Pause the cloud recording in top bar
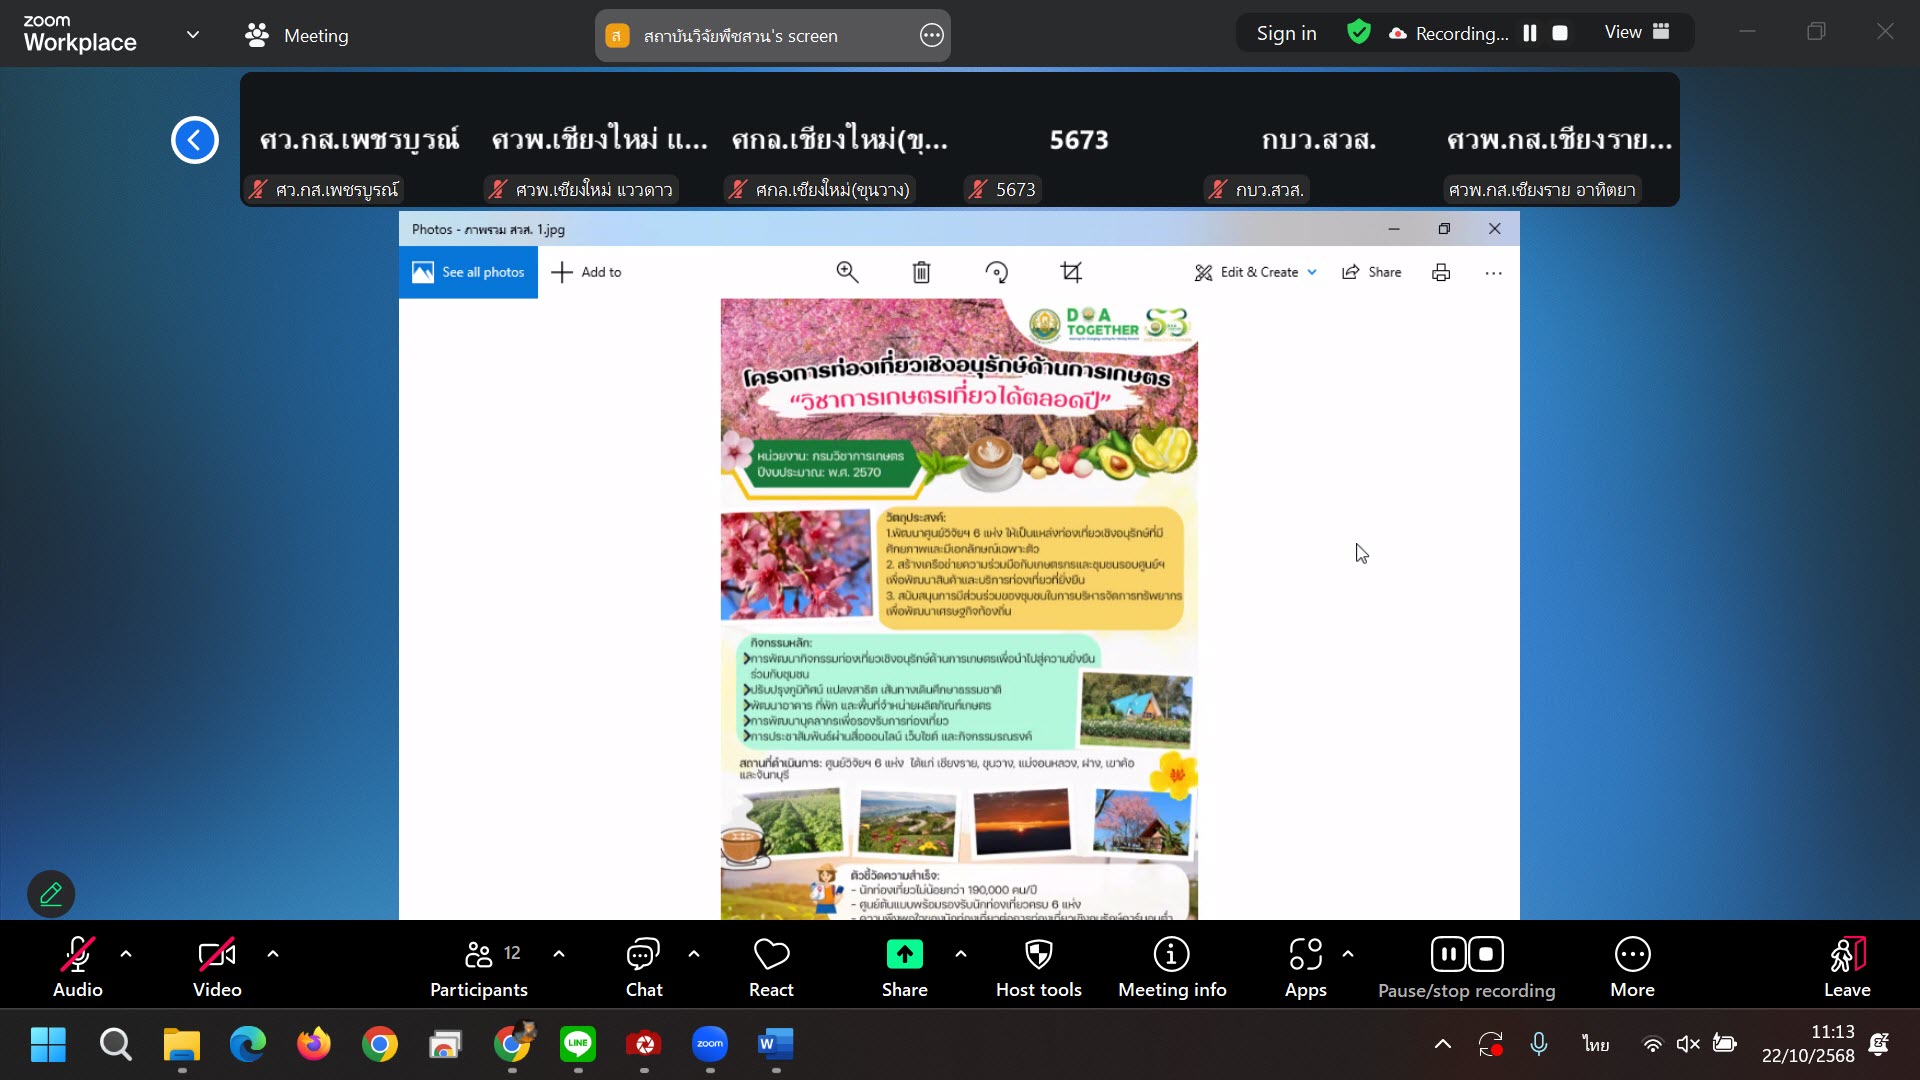Viewport: 1920px width, 1080px height. (x=1529, y=33)
